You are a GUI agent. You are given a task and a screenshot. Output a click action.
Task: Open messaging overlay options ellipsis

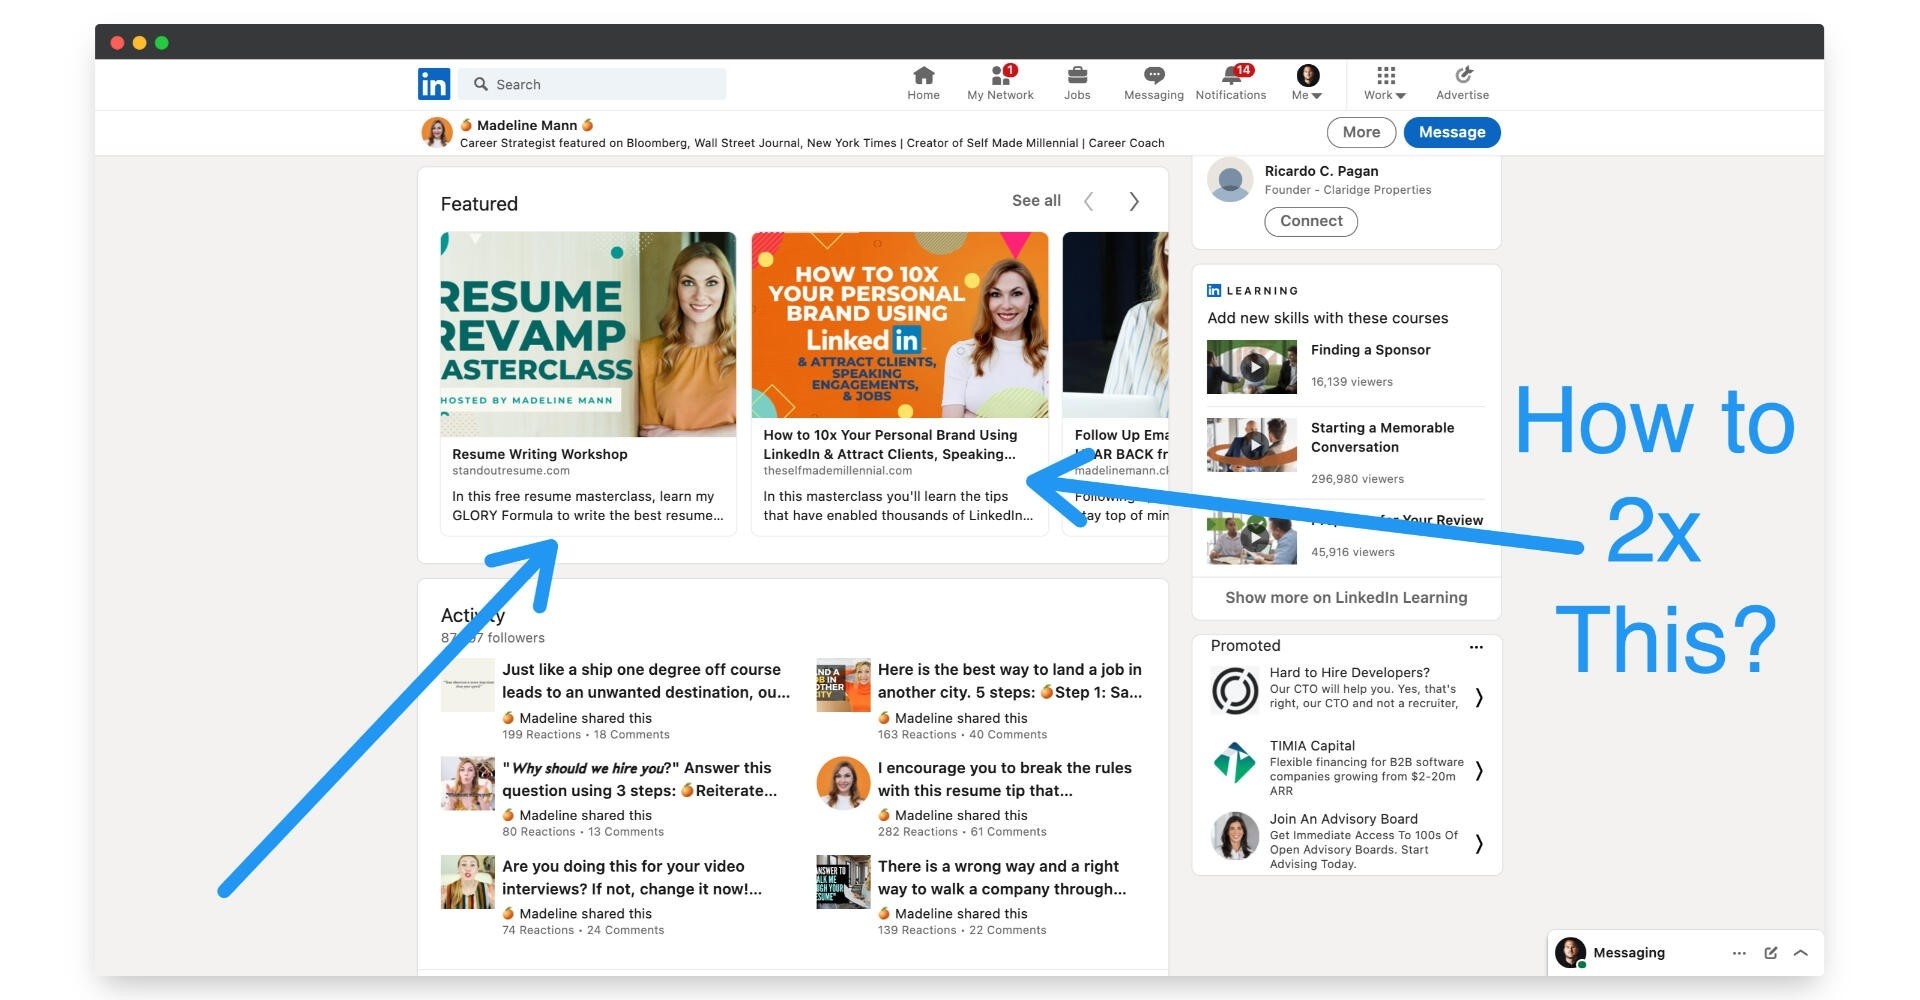coord(1739,953)
